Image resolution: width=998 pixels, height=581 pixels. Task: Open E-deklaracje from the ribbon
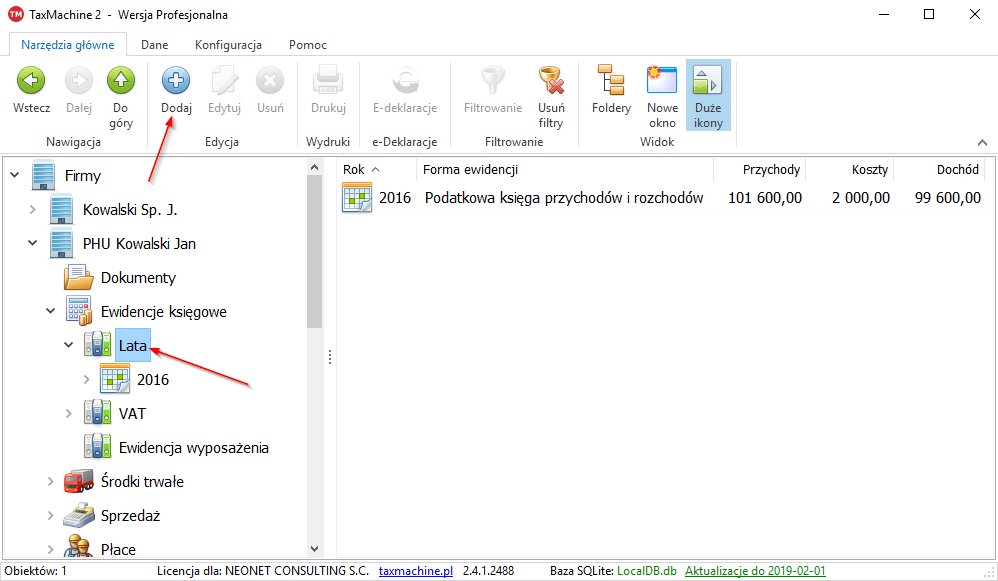click(x=404, y=82)
